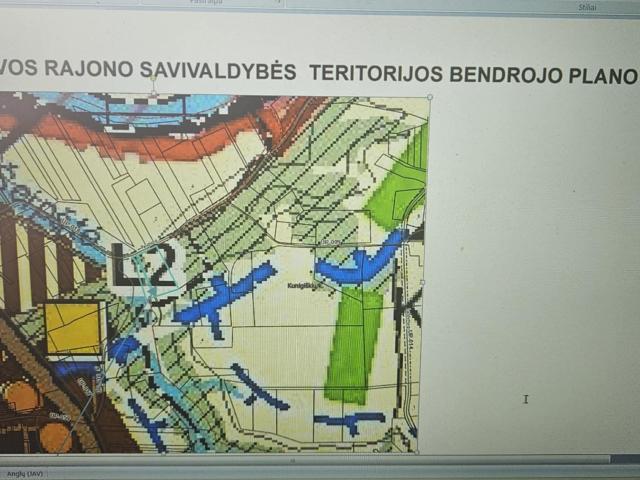Click the Stiliai ribbon group label
Viewport: 640px width, 480px height.
pyautogui.click(x=586, y=6)
